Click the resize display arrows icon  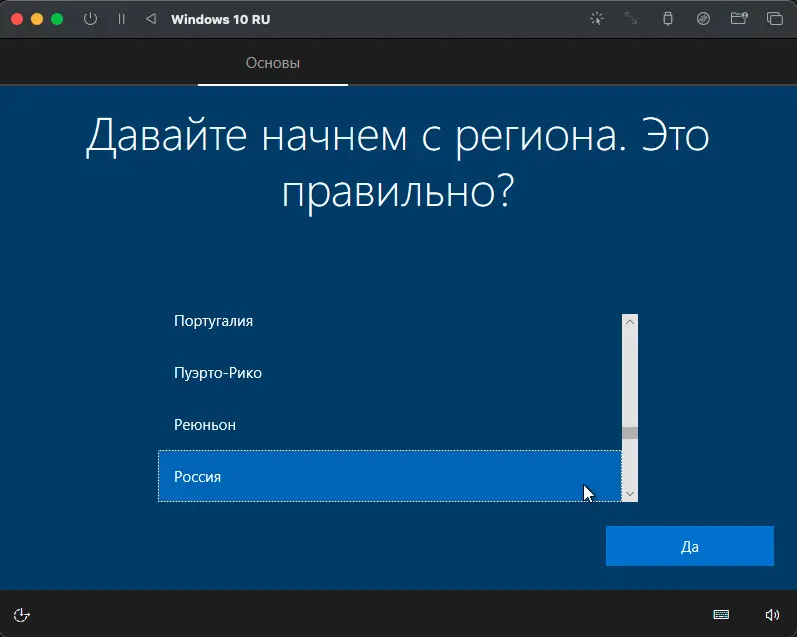[x=631, y=19]
